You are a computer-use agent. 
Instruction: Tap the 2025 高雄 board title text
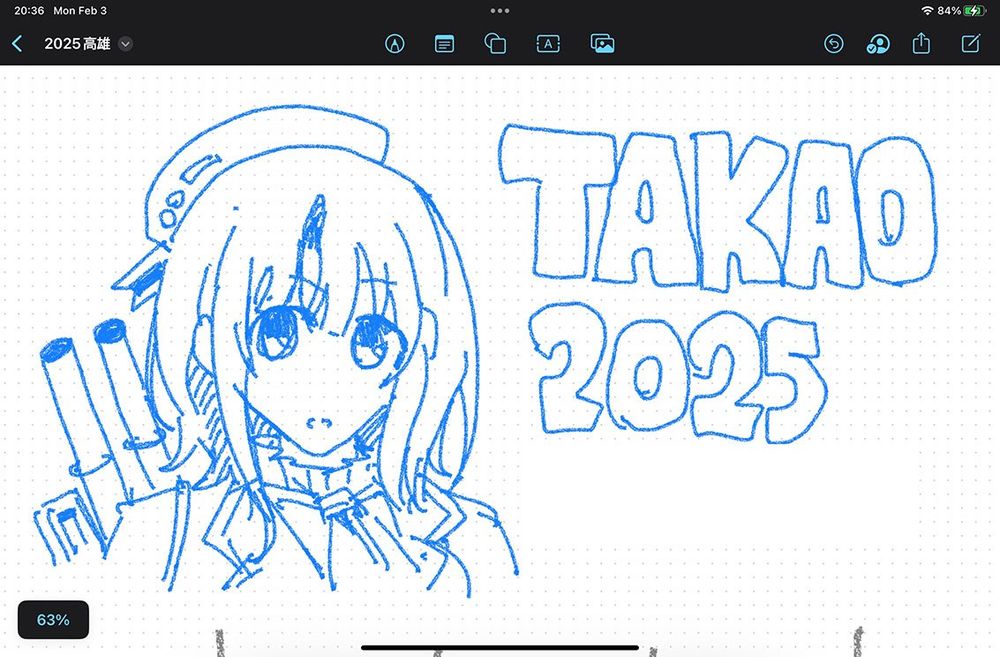tap(77, 44)
